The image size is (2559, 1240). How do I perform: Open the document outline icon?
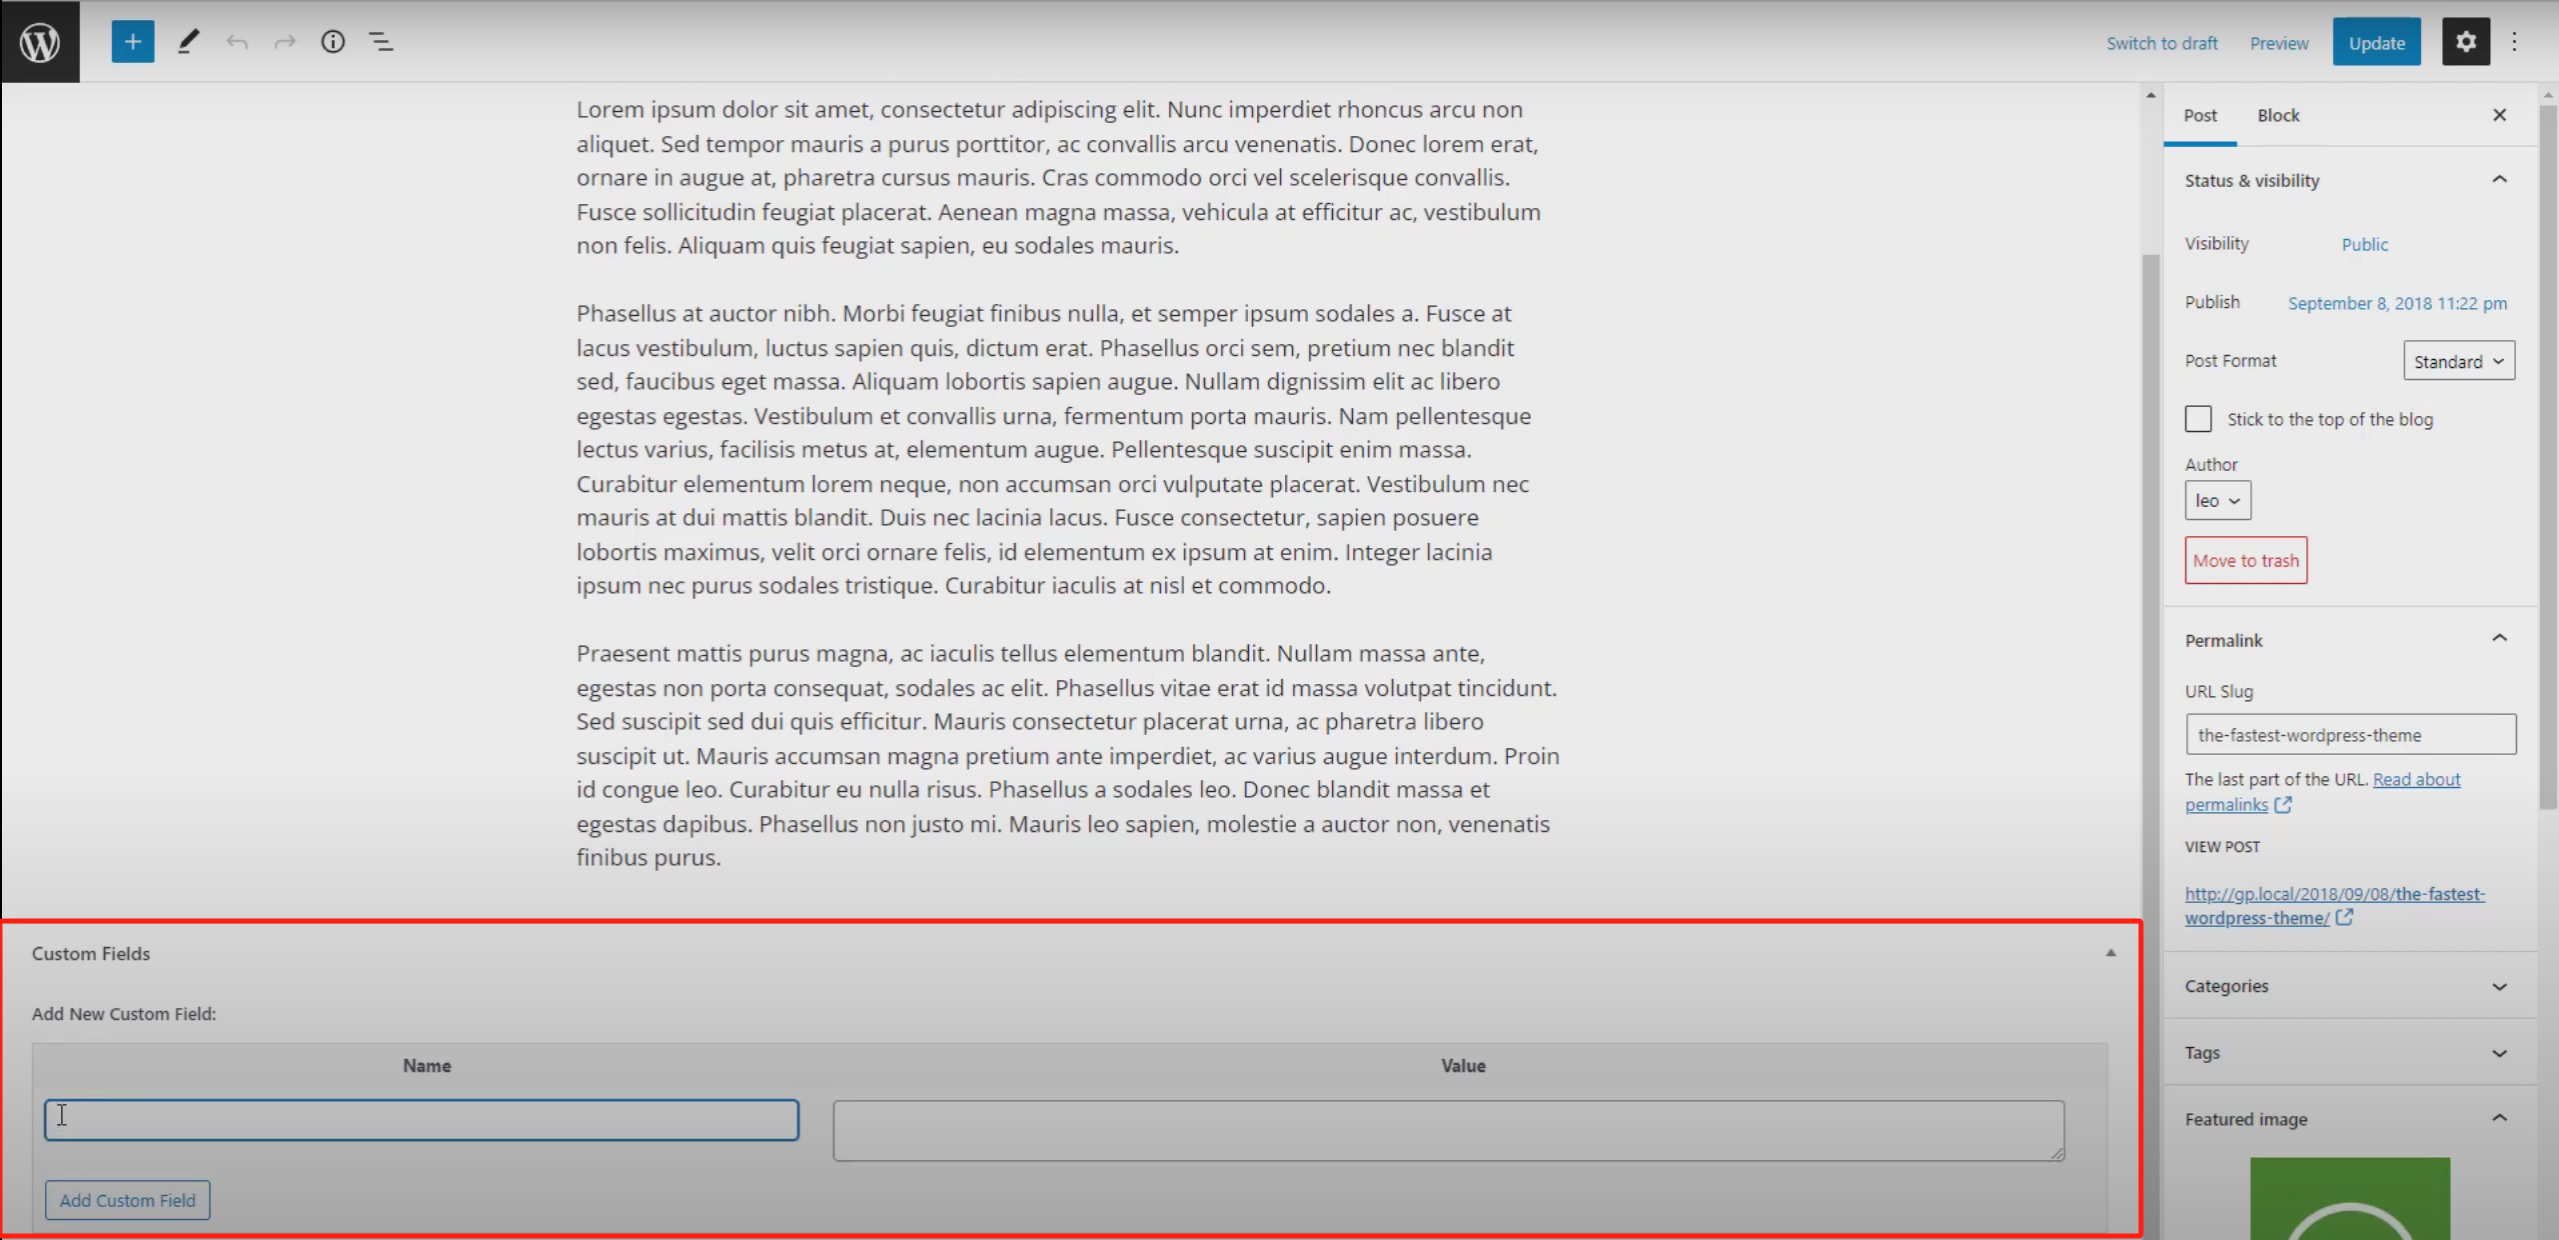click(x=381, y=41)
